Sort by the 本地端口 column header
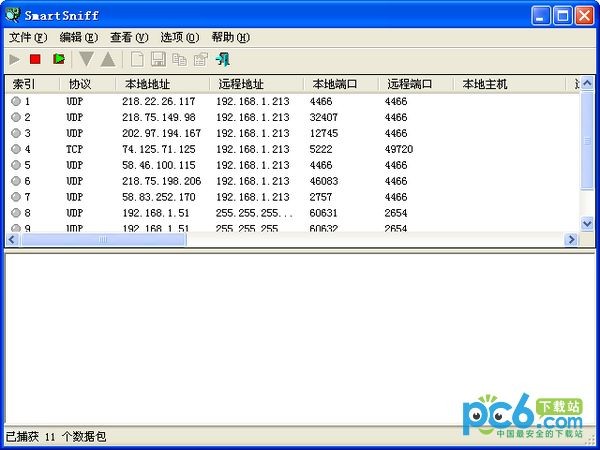Image resolution: width=600 pixels, height=450 pixels. click(341, 84)
